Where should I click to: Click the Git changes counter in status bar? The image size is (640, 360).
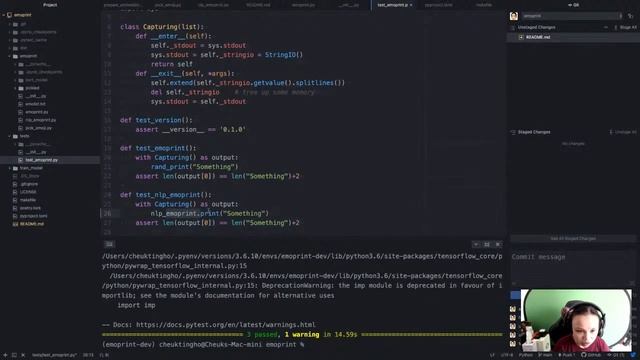(x=615, y=355)
